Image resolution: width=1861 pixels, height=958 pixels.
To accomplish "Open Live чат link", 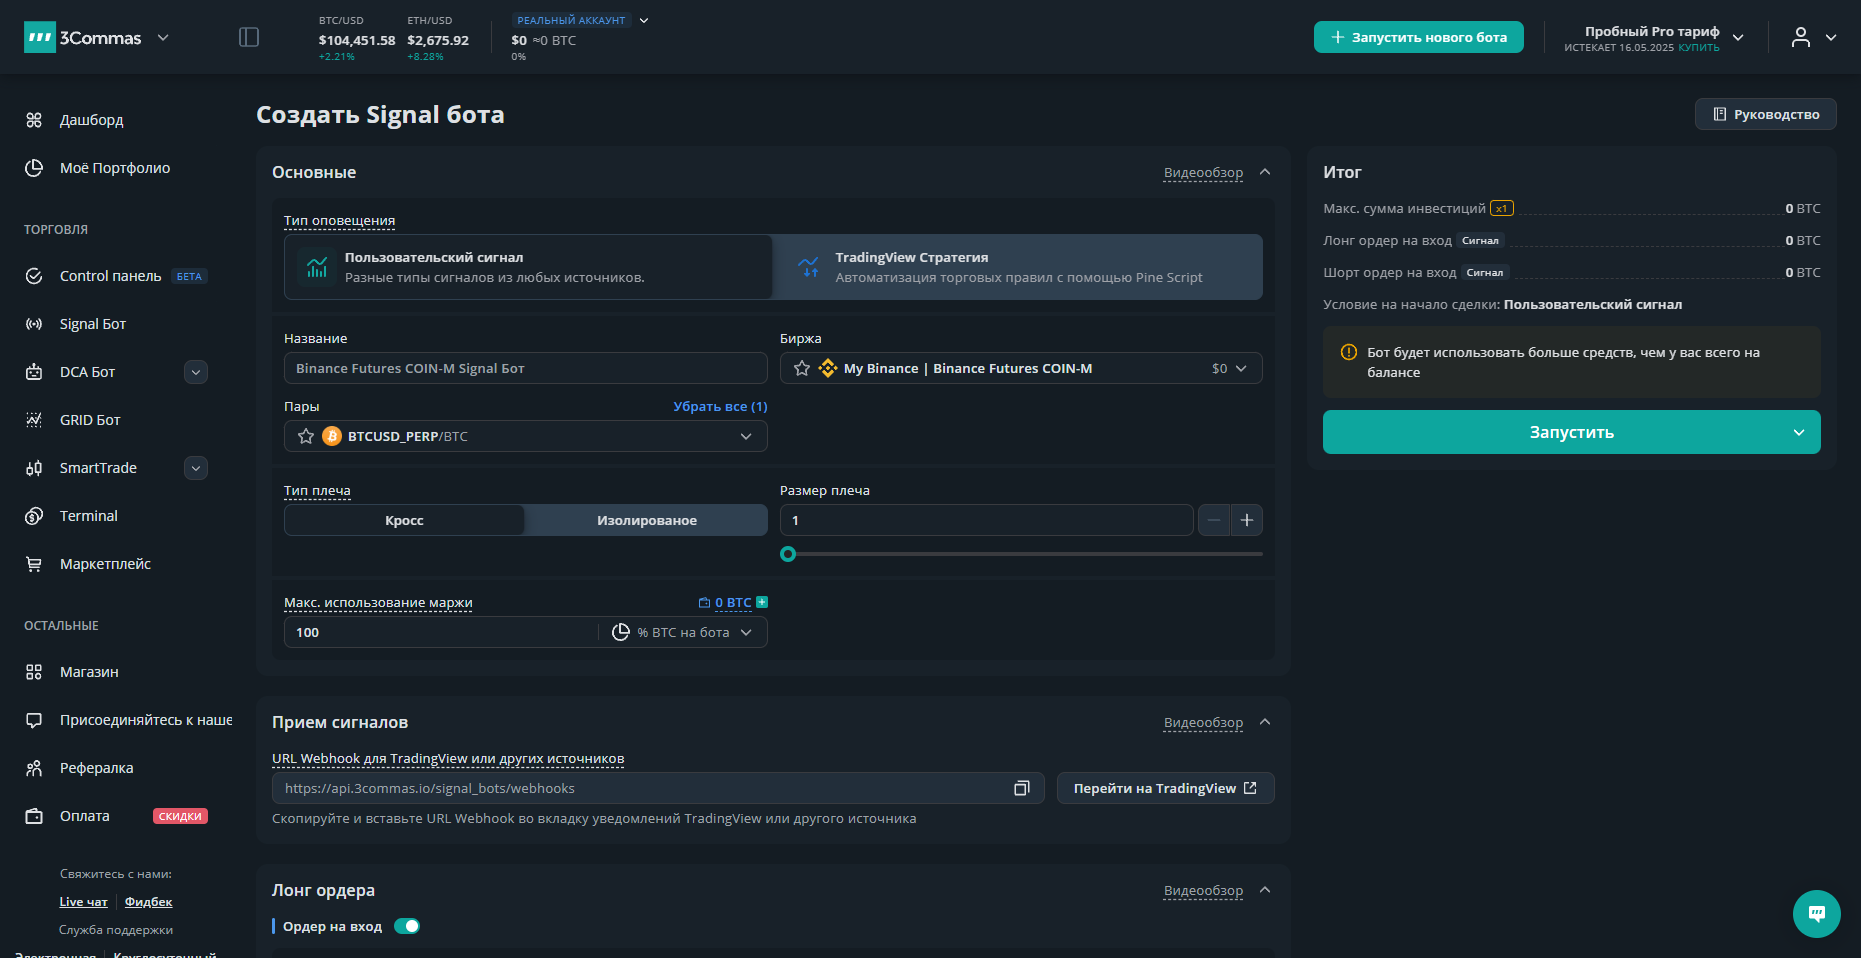I will 83,902.
